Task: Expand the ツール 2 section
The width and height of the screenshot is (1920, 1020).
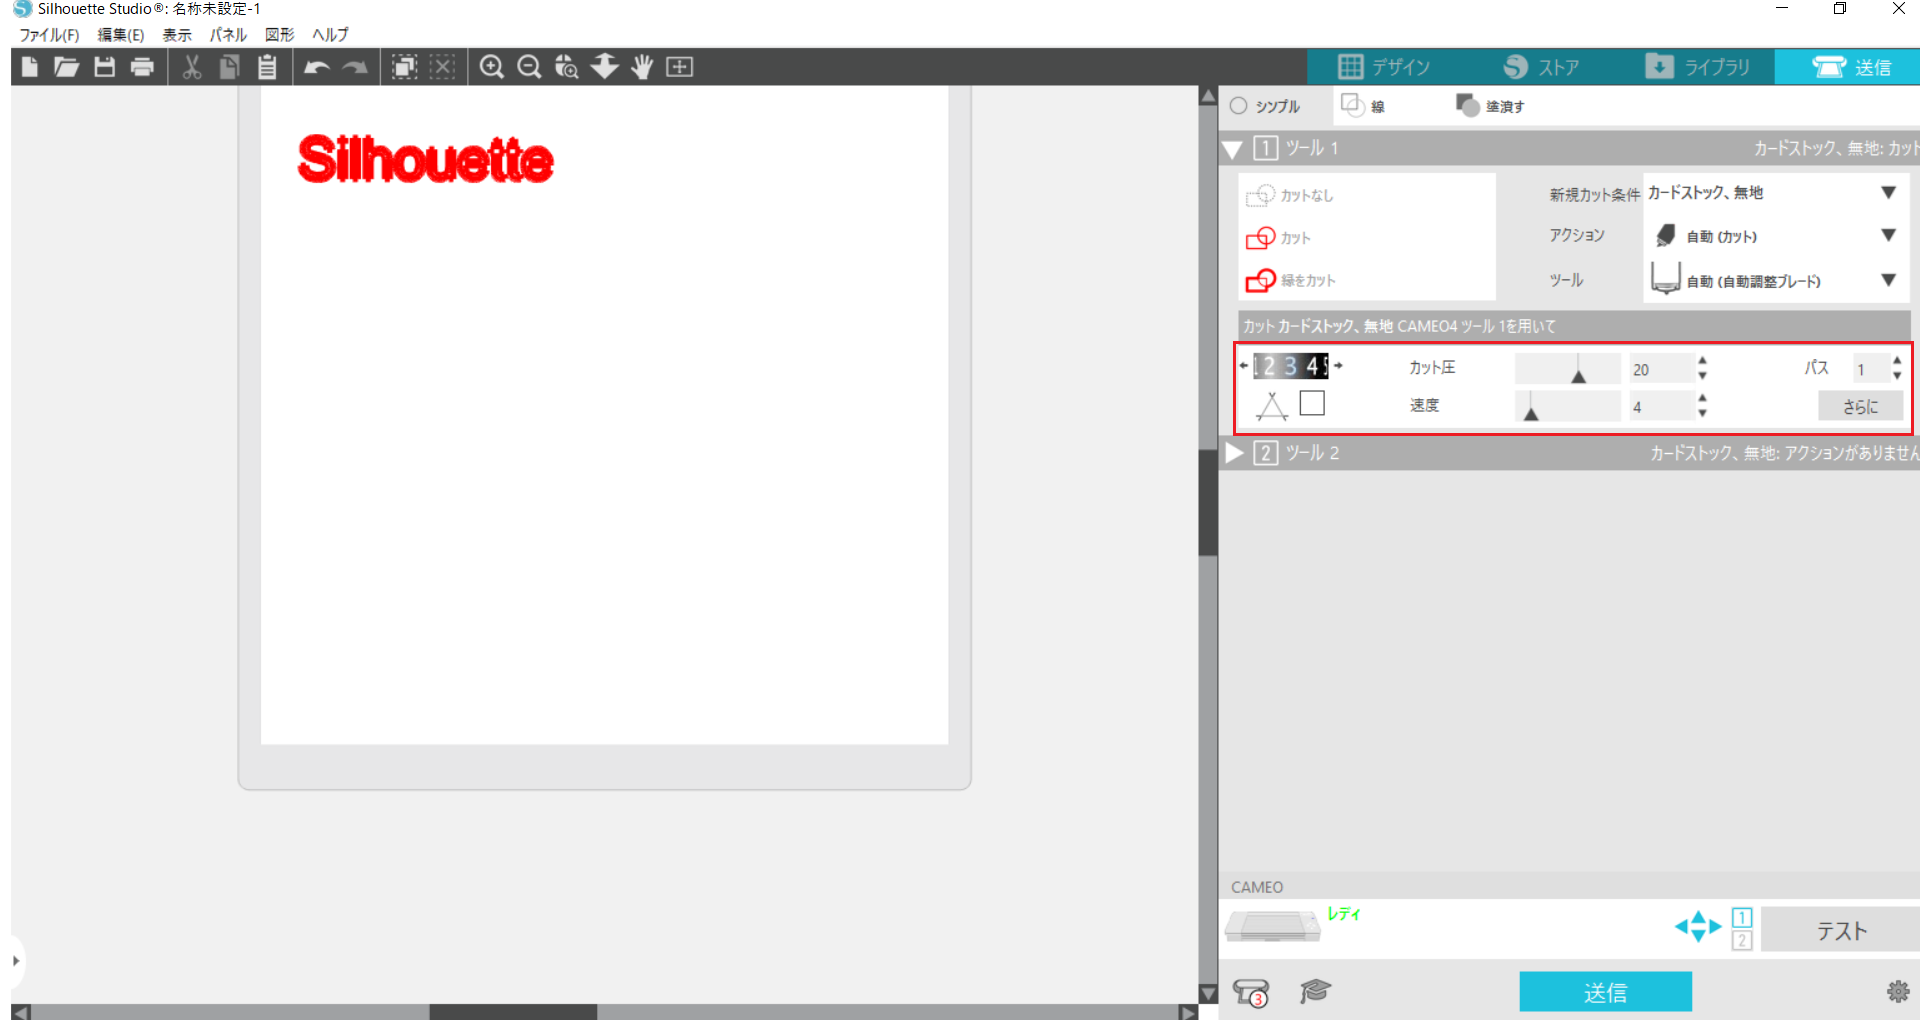Action: click(x=1234, y=453)
